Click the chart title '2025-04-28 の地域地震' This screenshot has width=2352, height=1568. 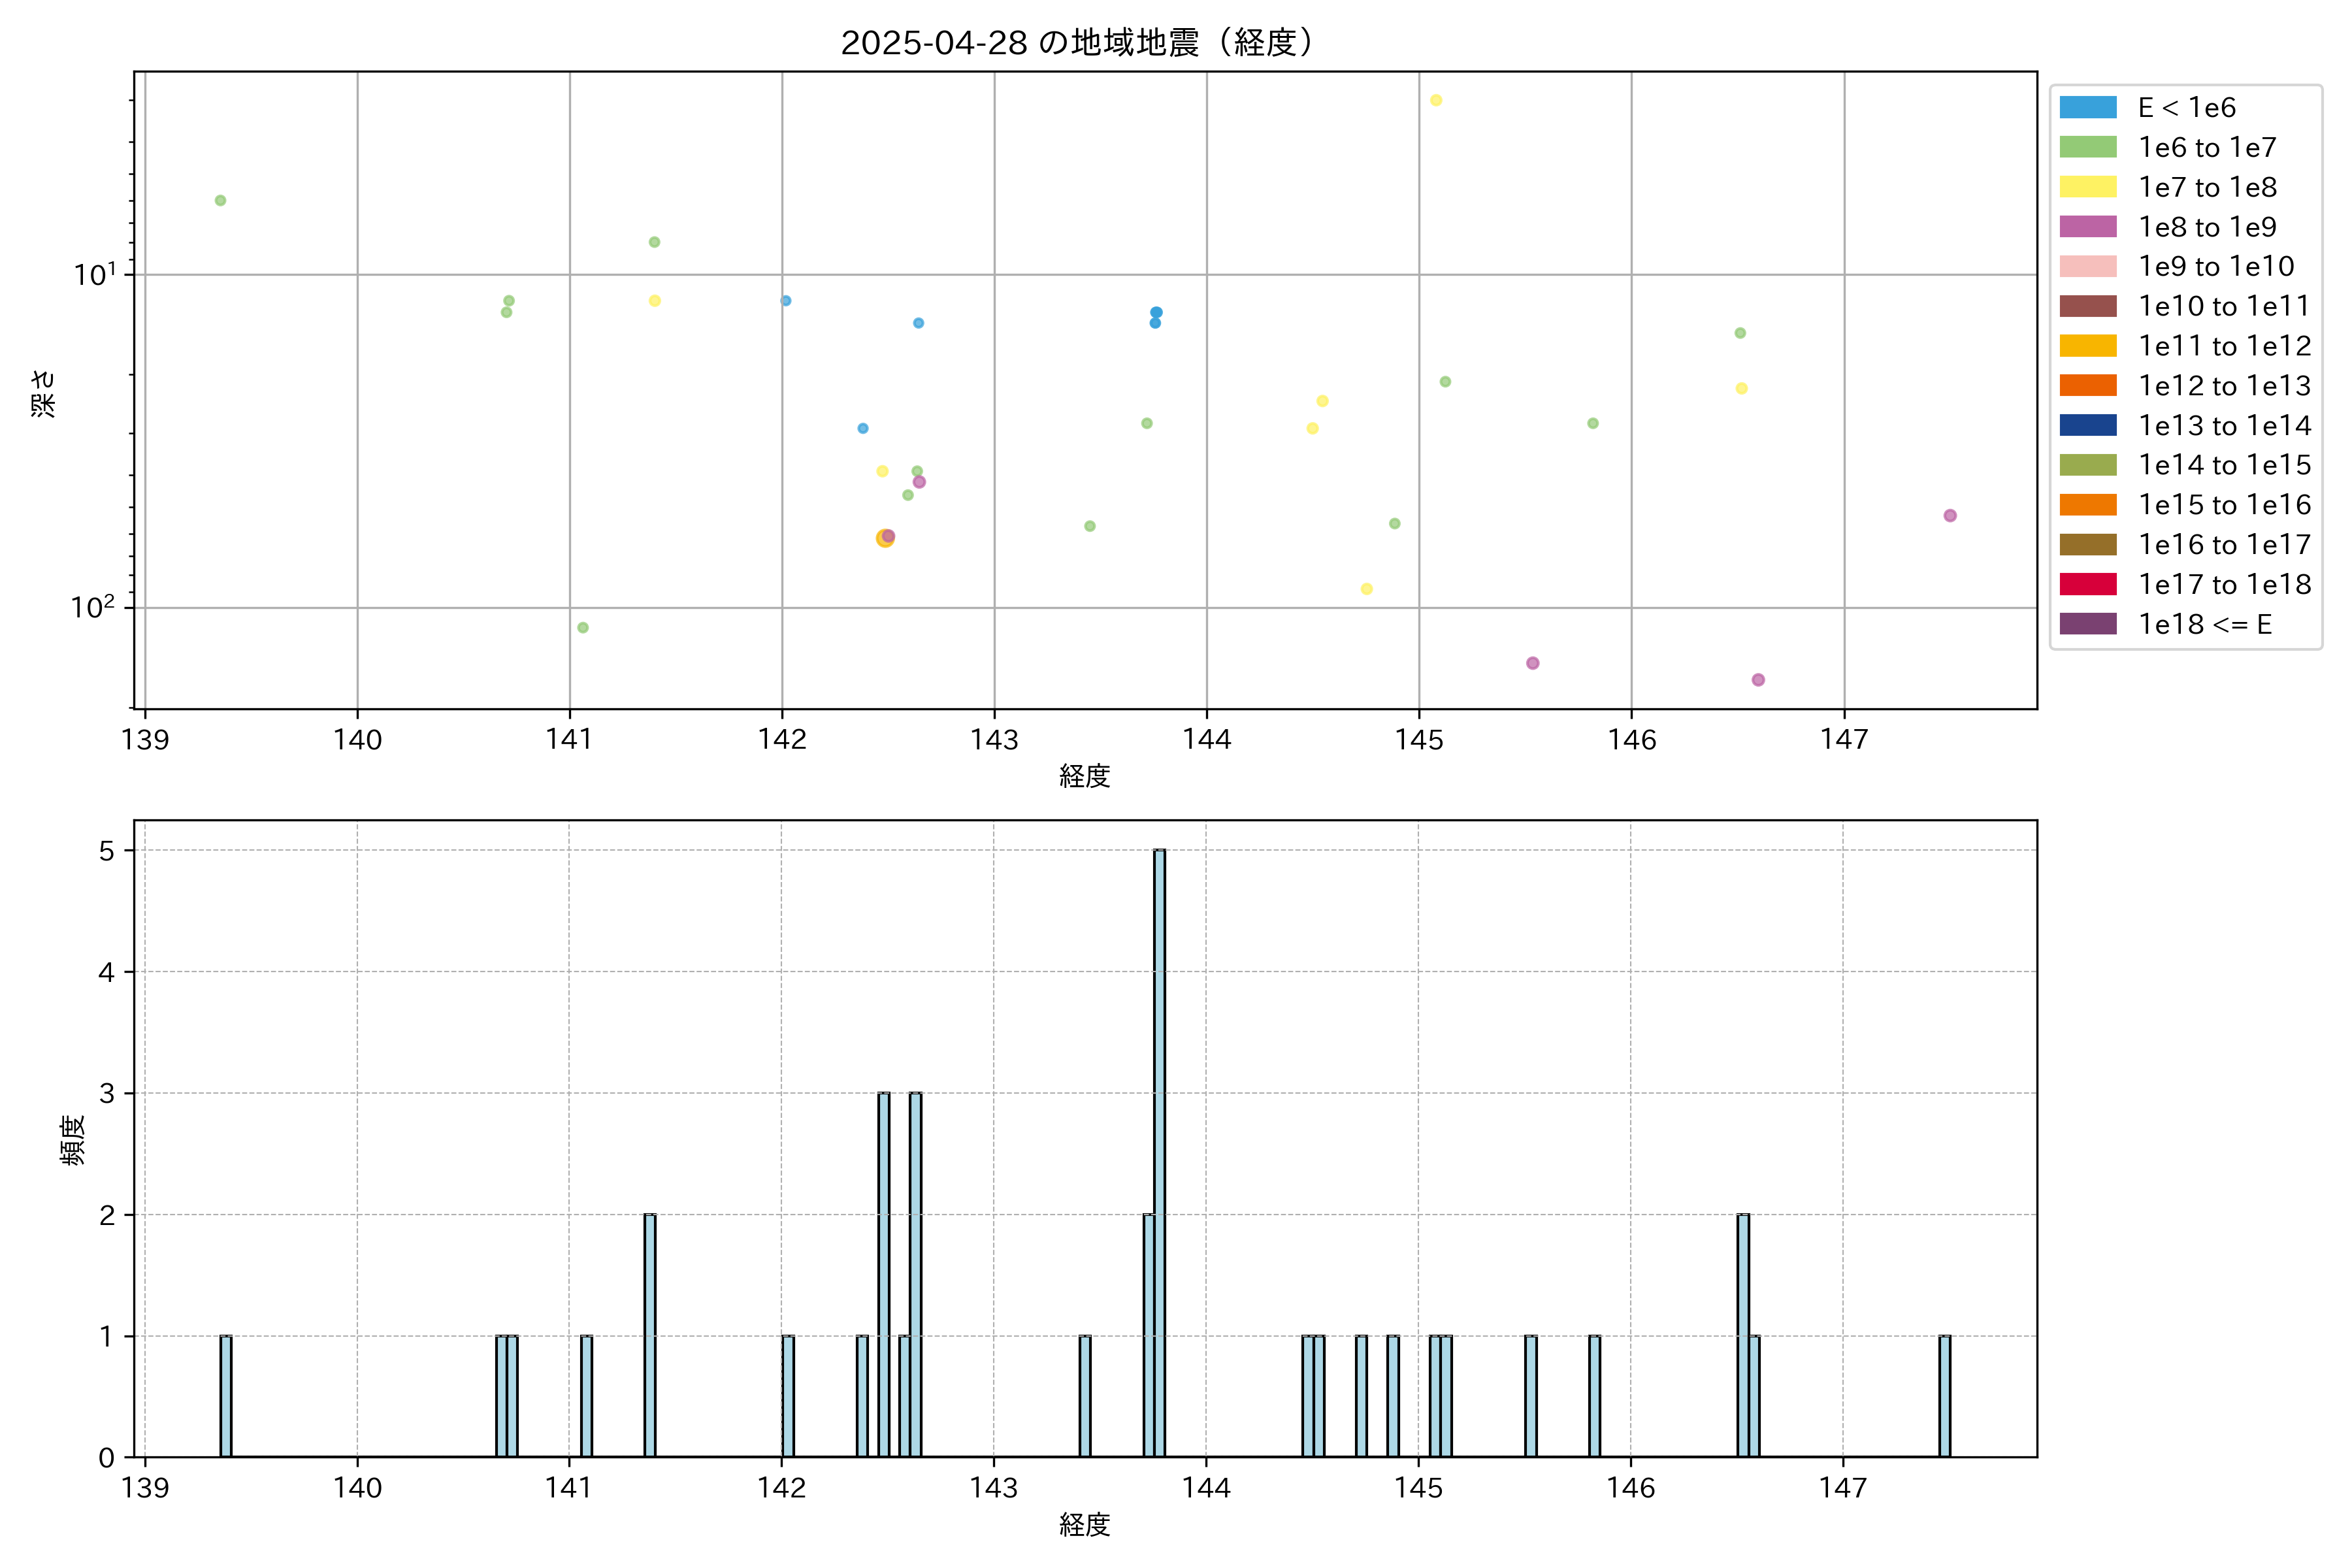coord(1076,43)
